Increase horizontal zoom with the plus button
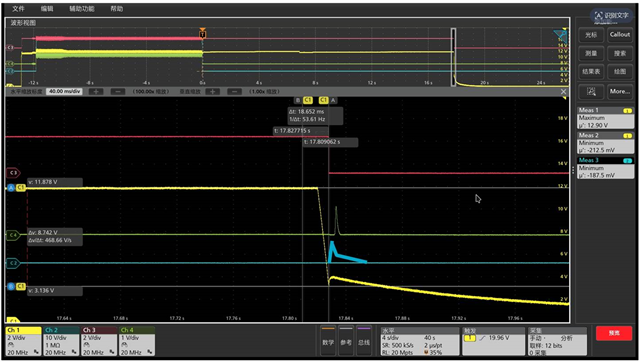This screenshot has height=362, width=640. (x=96, y=92)
